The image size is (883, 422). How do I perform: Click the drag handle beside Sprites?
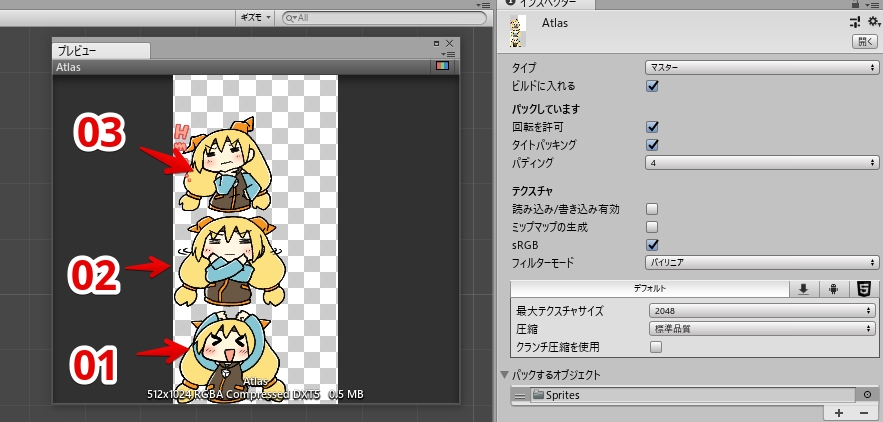(x=520, y=396)
